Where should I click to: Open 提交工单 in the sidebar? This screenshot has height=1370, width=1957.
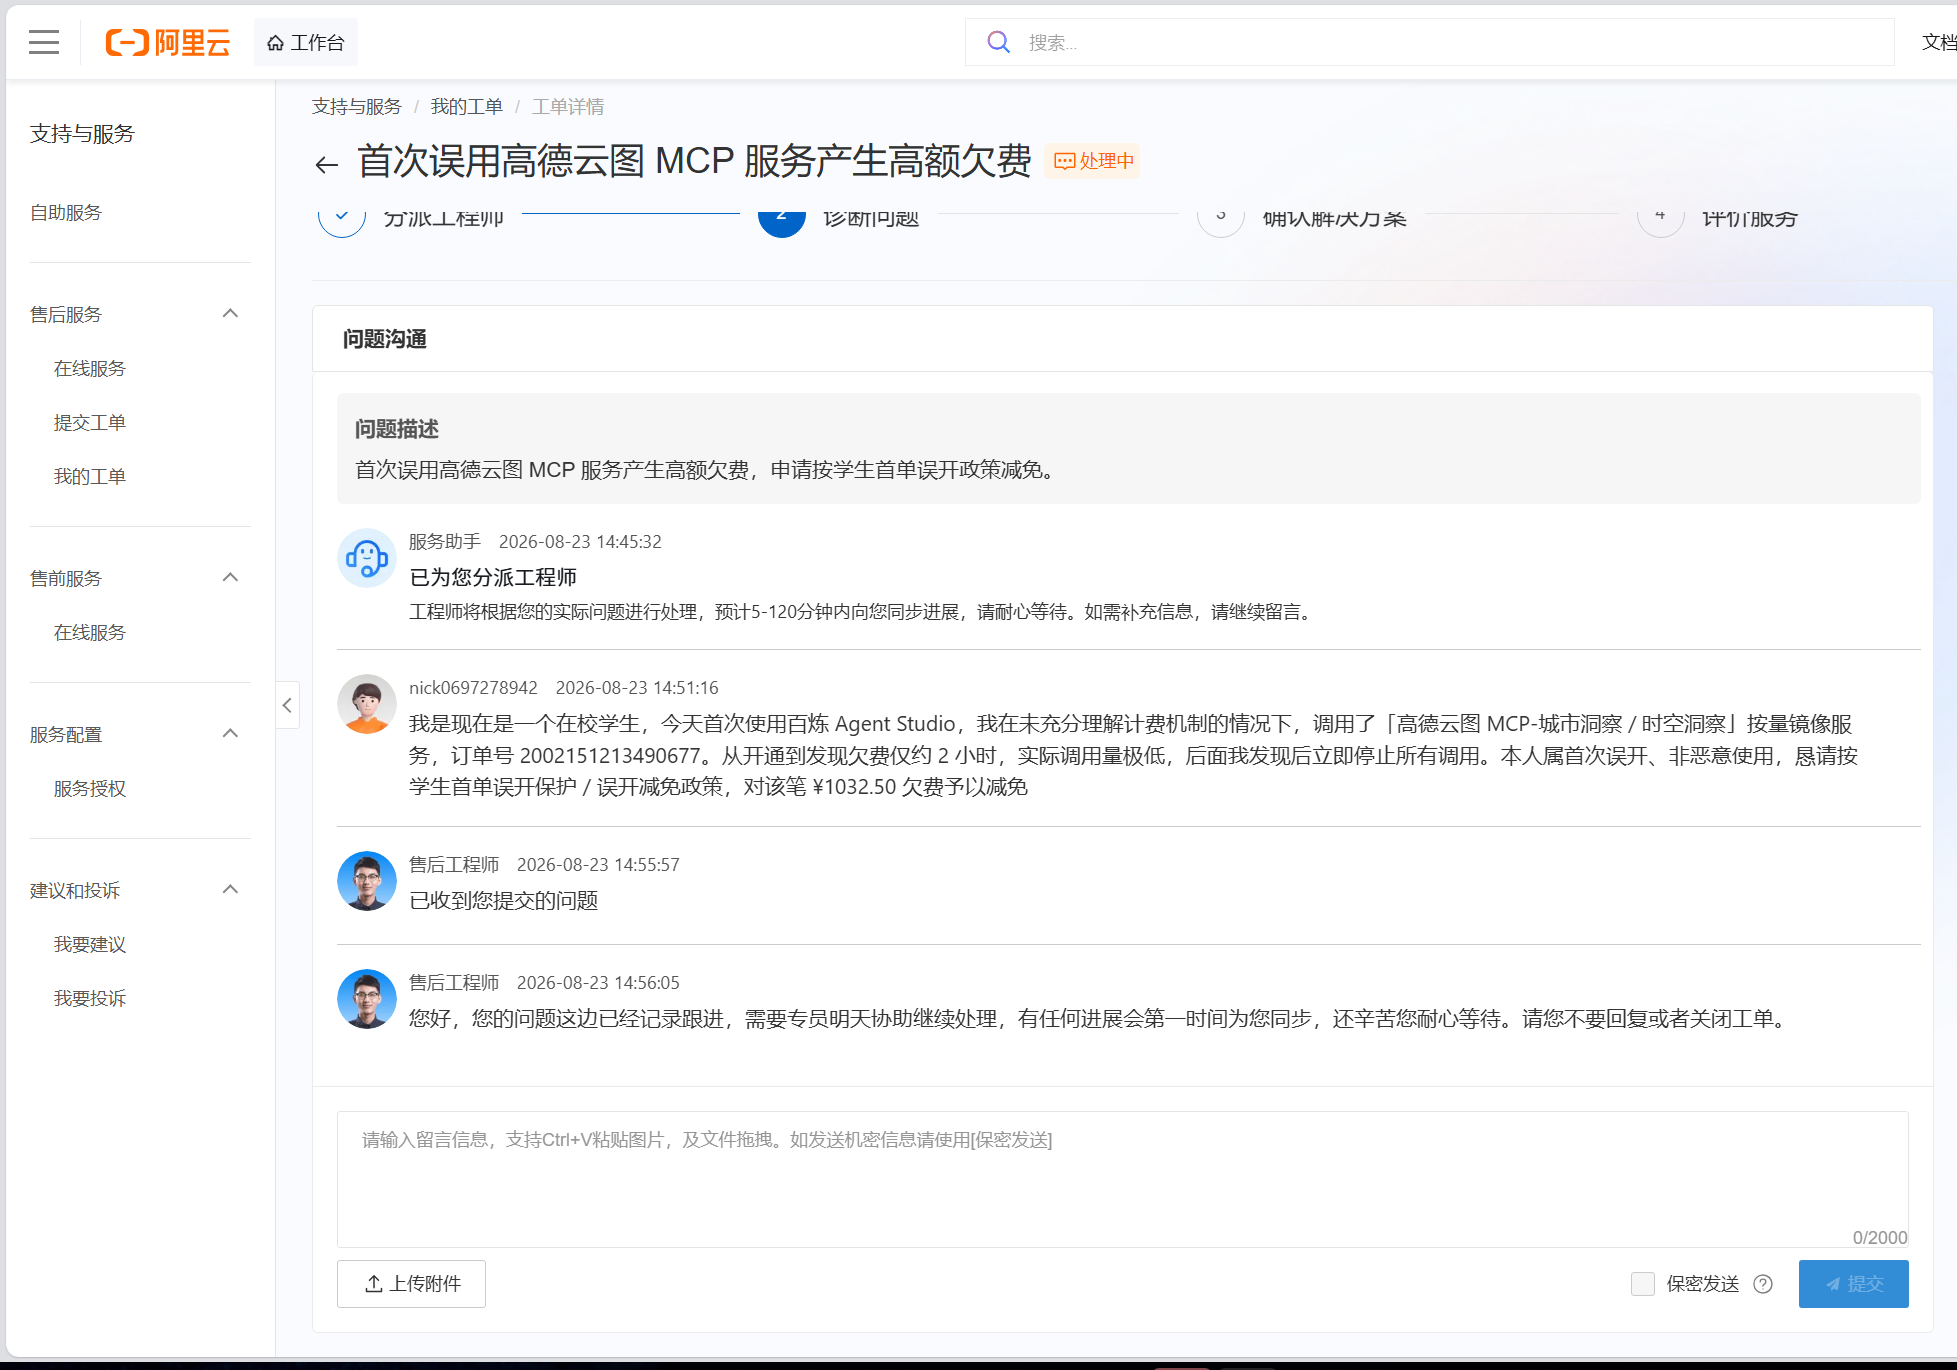[x=90, y=422]
